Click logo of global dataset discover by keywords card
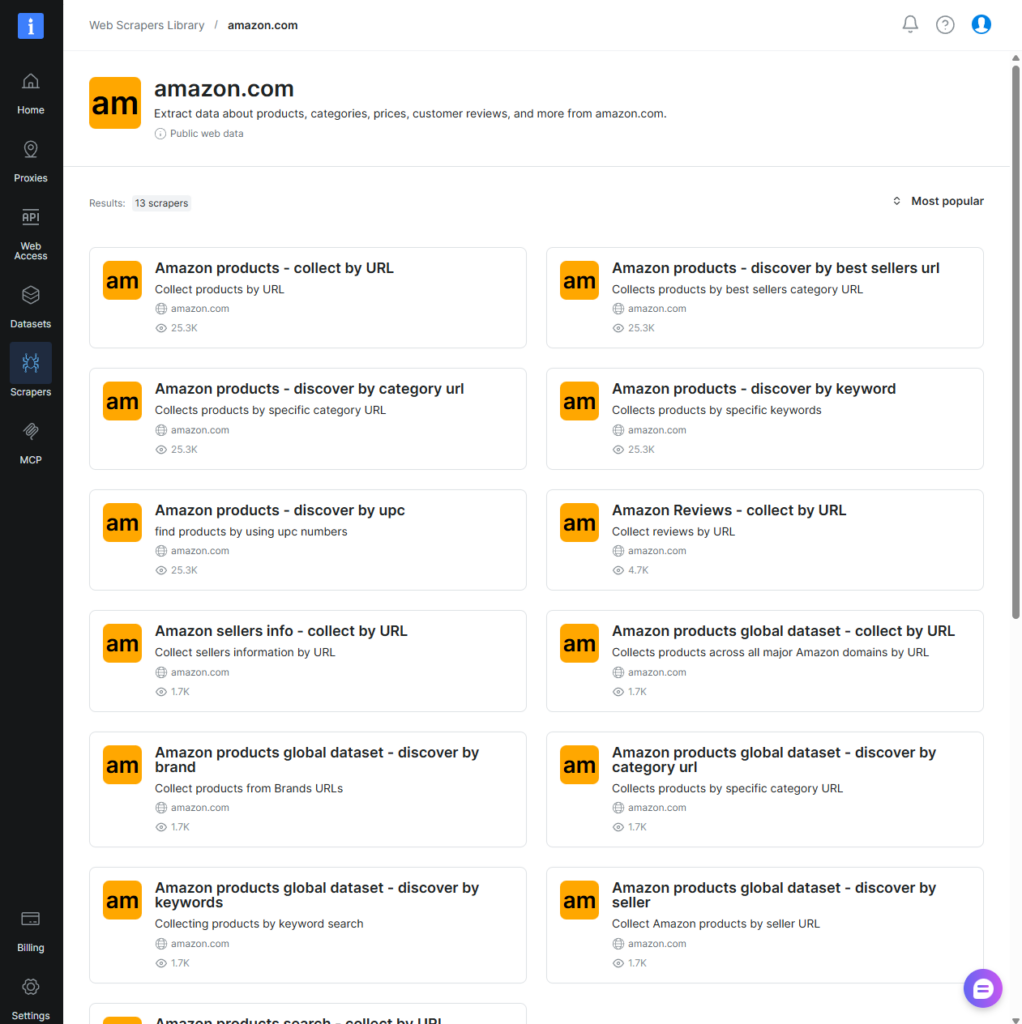This screenshot has height=1024, width=1022. (122, 900)
